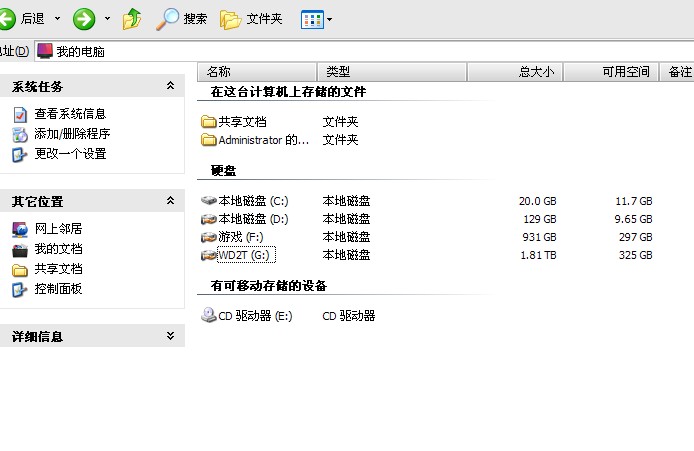This screenshot has height=451, width=694.
Task: Click 更改一个设置 link
Action: pyautogui.click(x=70, y=154)
